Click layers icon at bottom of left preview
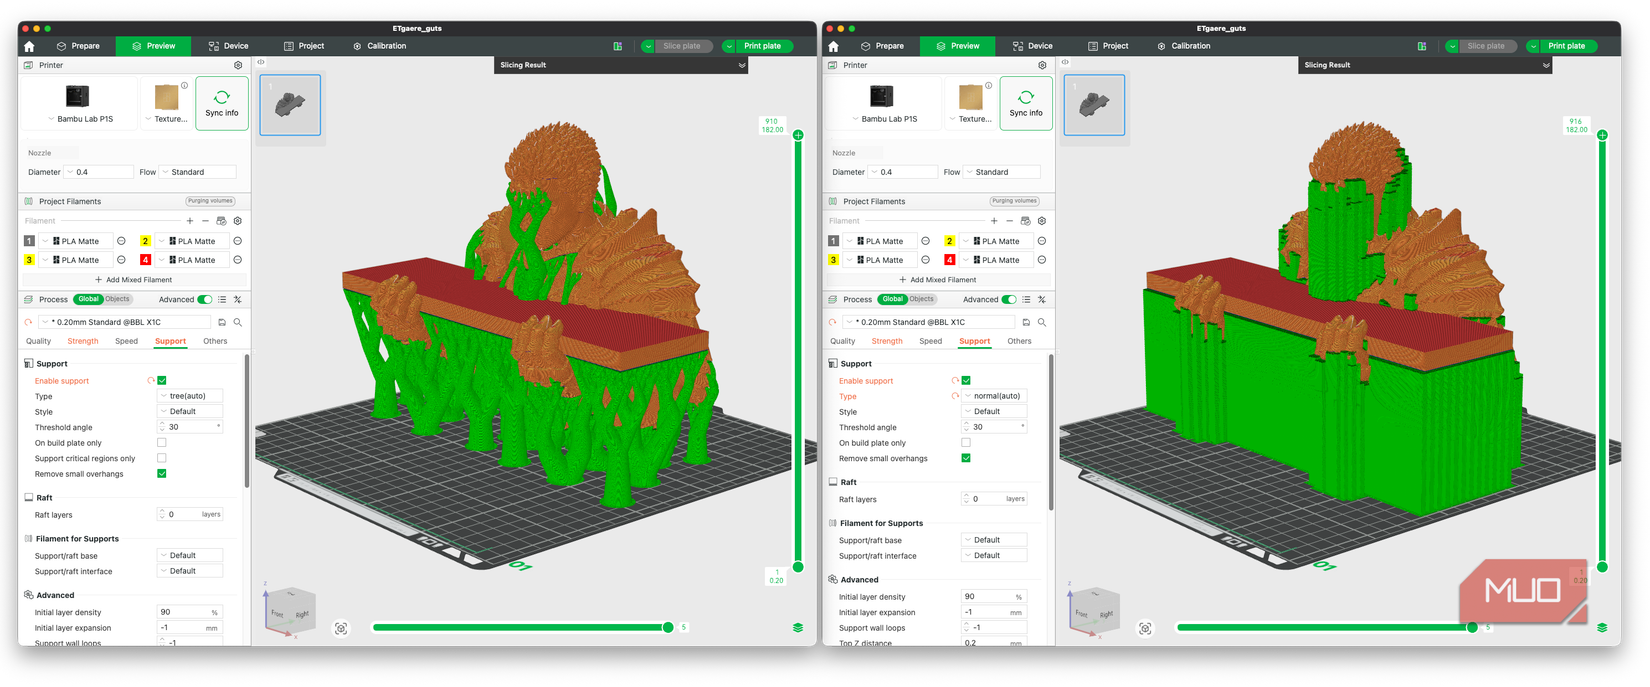Viewport: 1650px width, 687px height. coord(798,628)
